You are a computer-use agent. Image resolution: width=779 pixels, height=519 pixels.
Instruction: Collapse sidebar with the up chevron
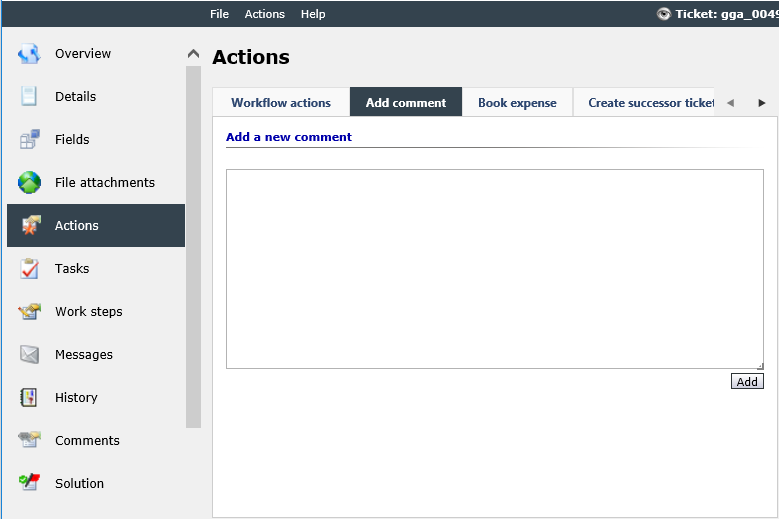click(x=193, y=54)
